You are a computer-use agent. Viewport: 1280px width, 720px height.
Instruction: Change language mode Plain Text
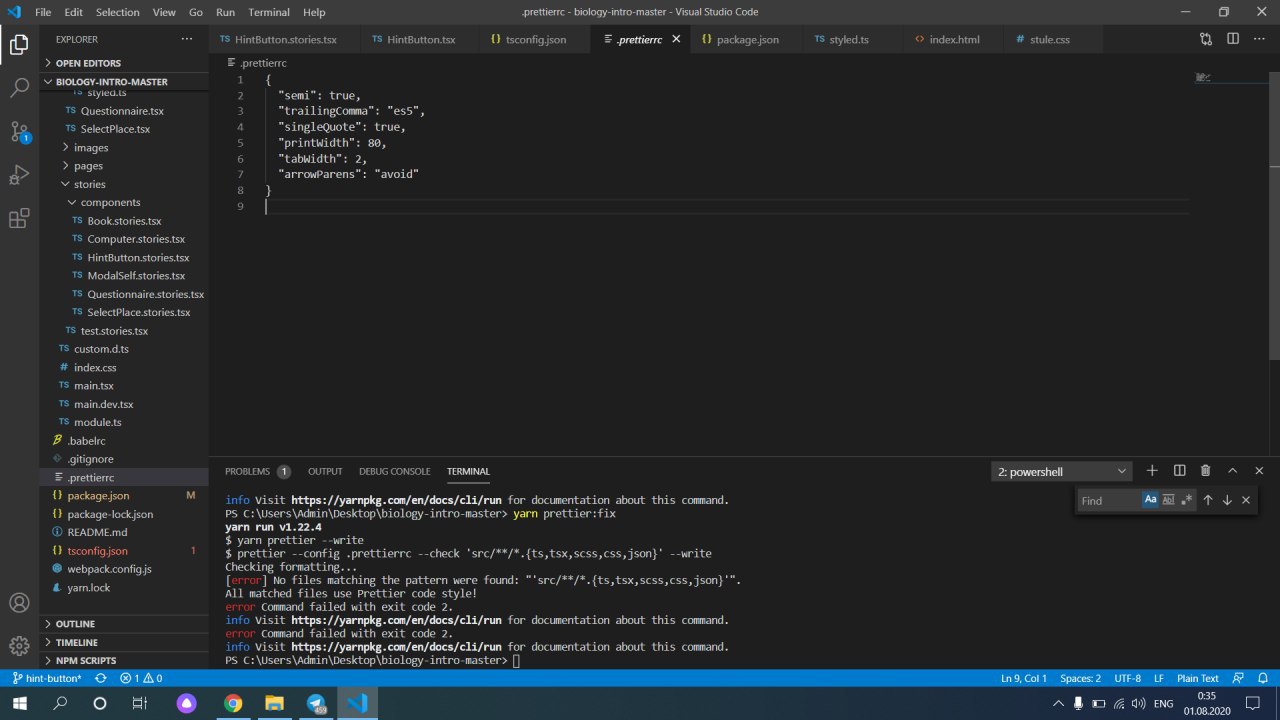click(x=1198, y=678)
